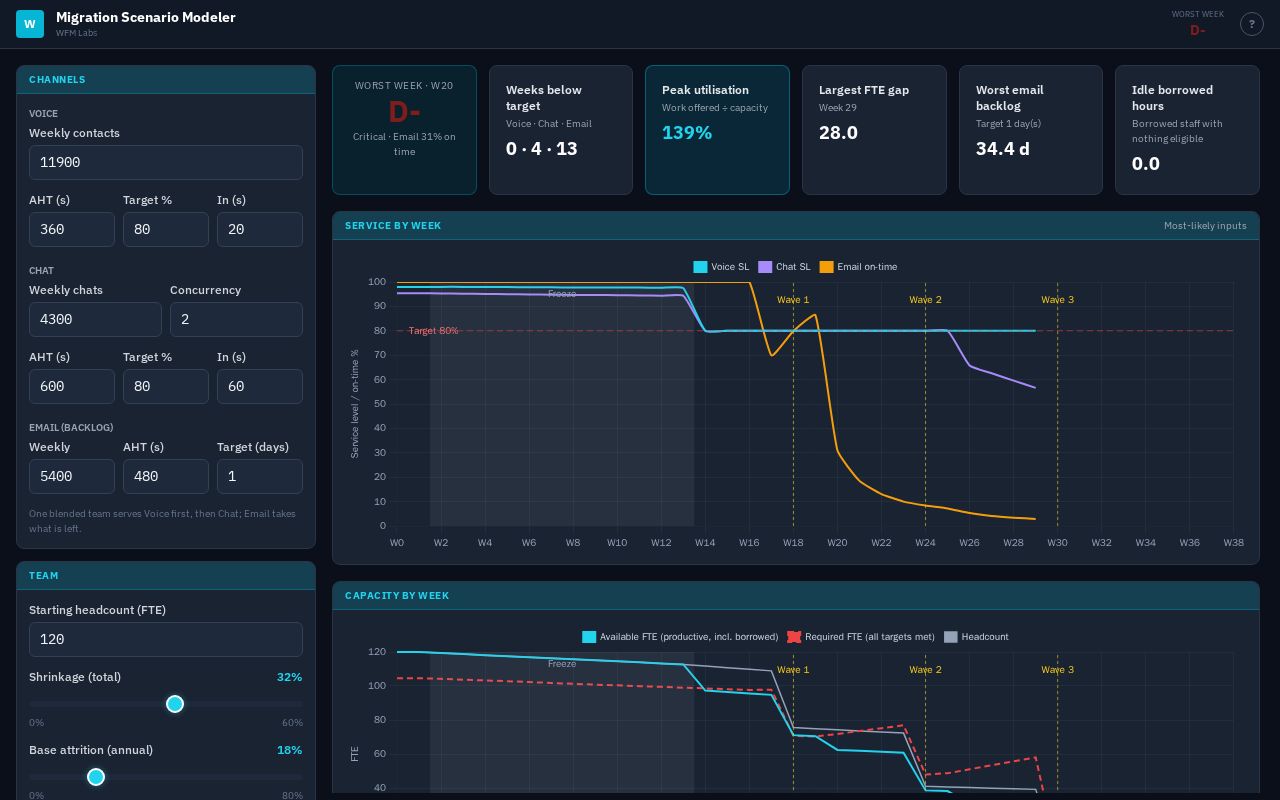The width and height of the screenshot is (1280, 800).
Task: Toggle Email on-time legend swatch
Action: point(826,267)
